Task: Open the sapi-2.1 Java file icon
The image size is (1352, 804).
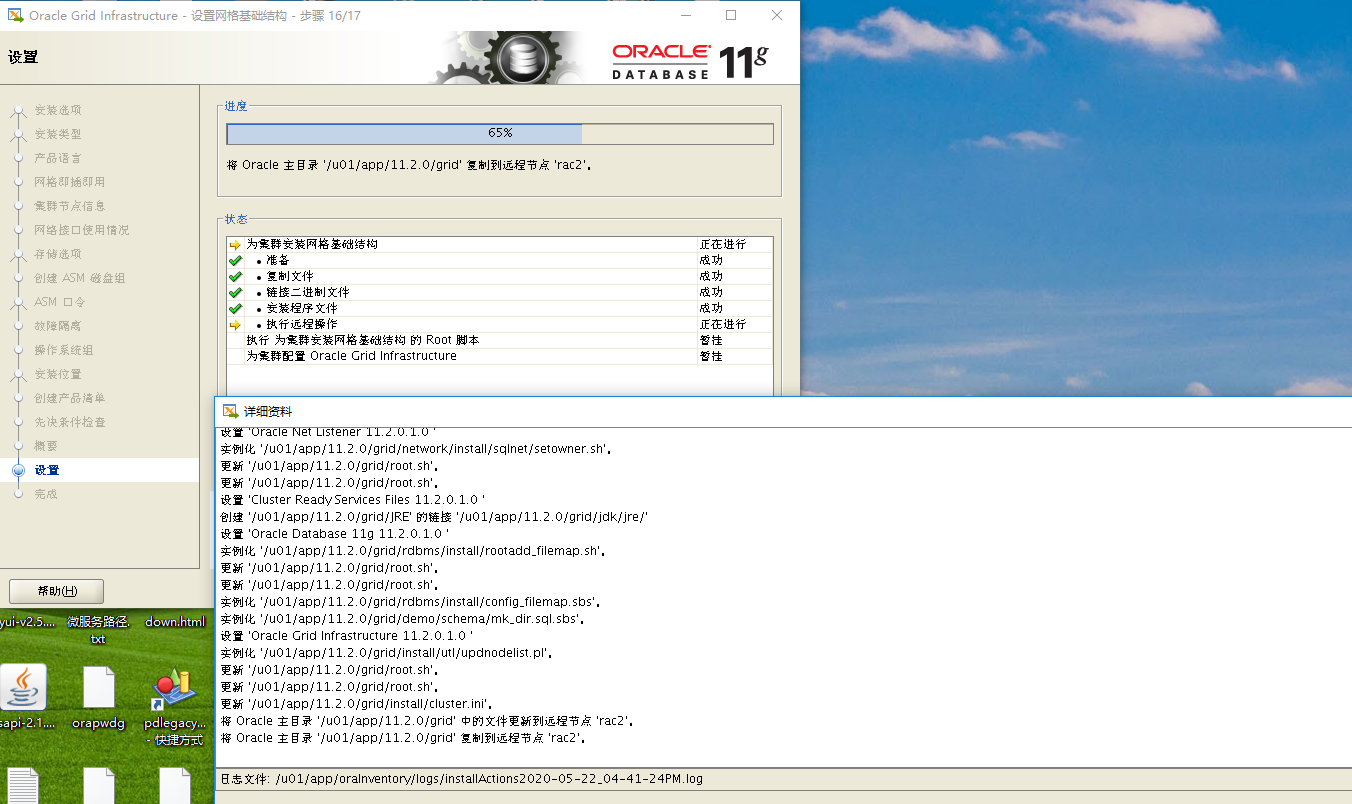Action: pyautogui.click(x=23, y=688)
